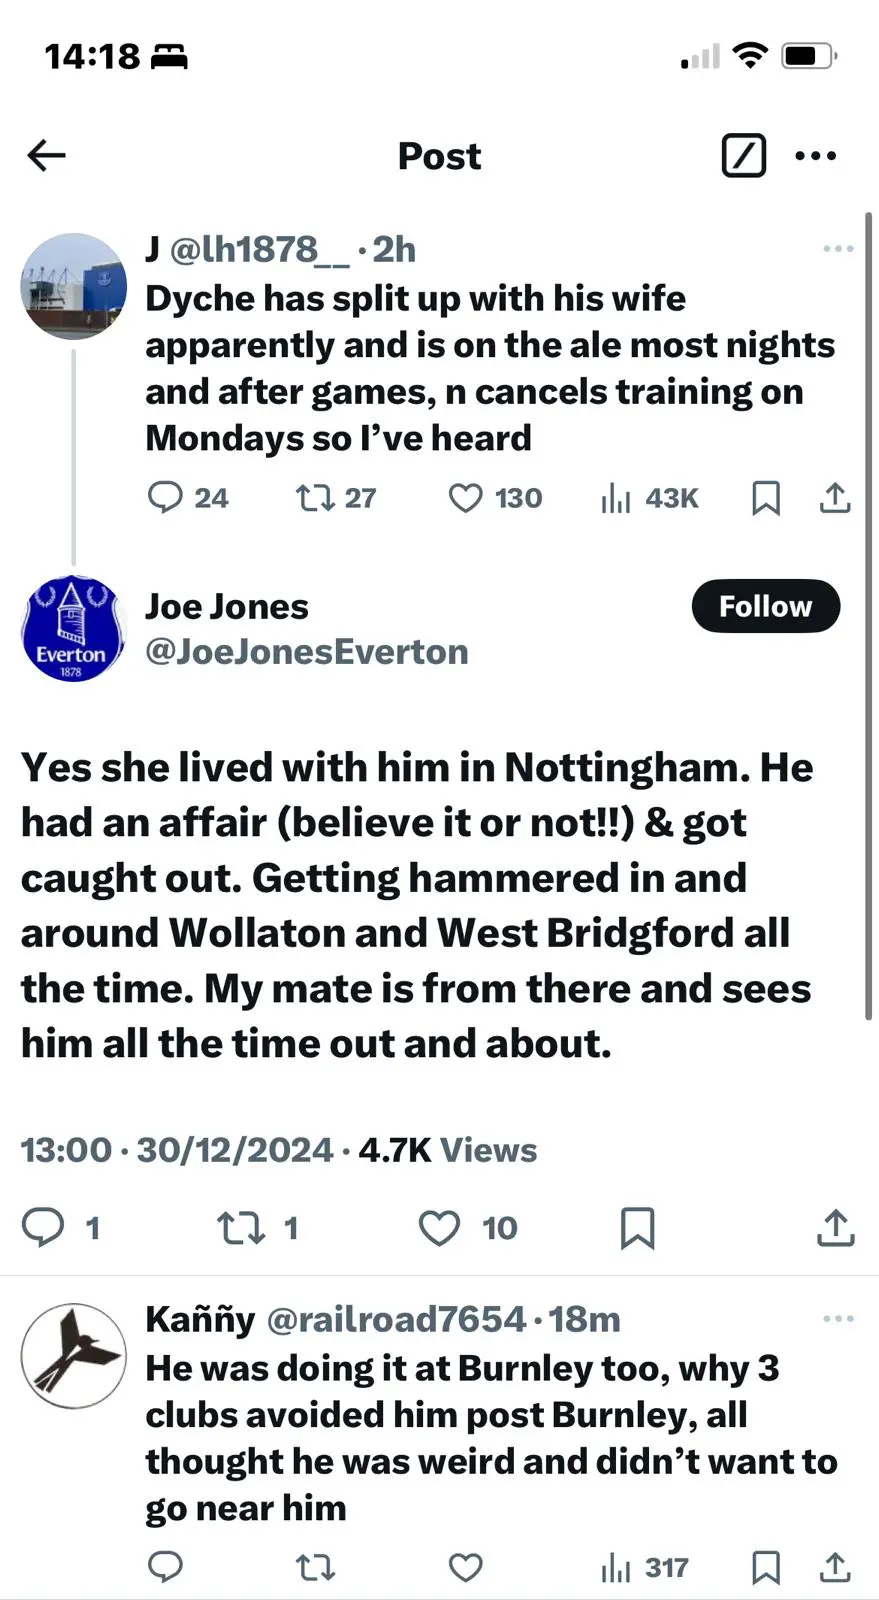Reply to Kaññy's comment
This screenshot has height=1600, width=879.
166,1567
